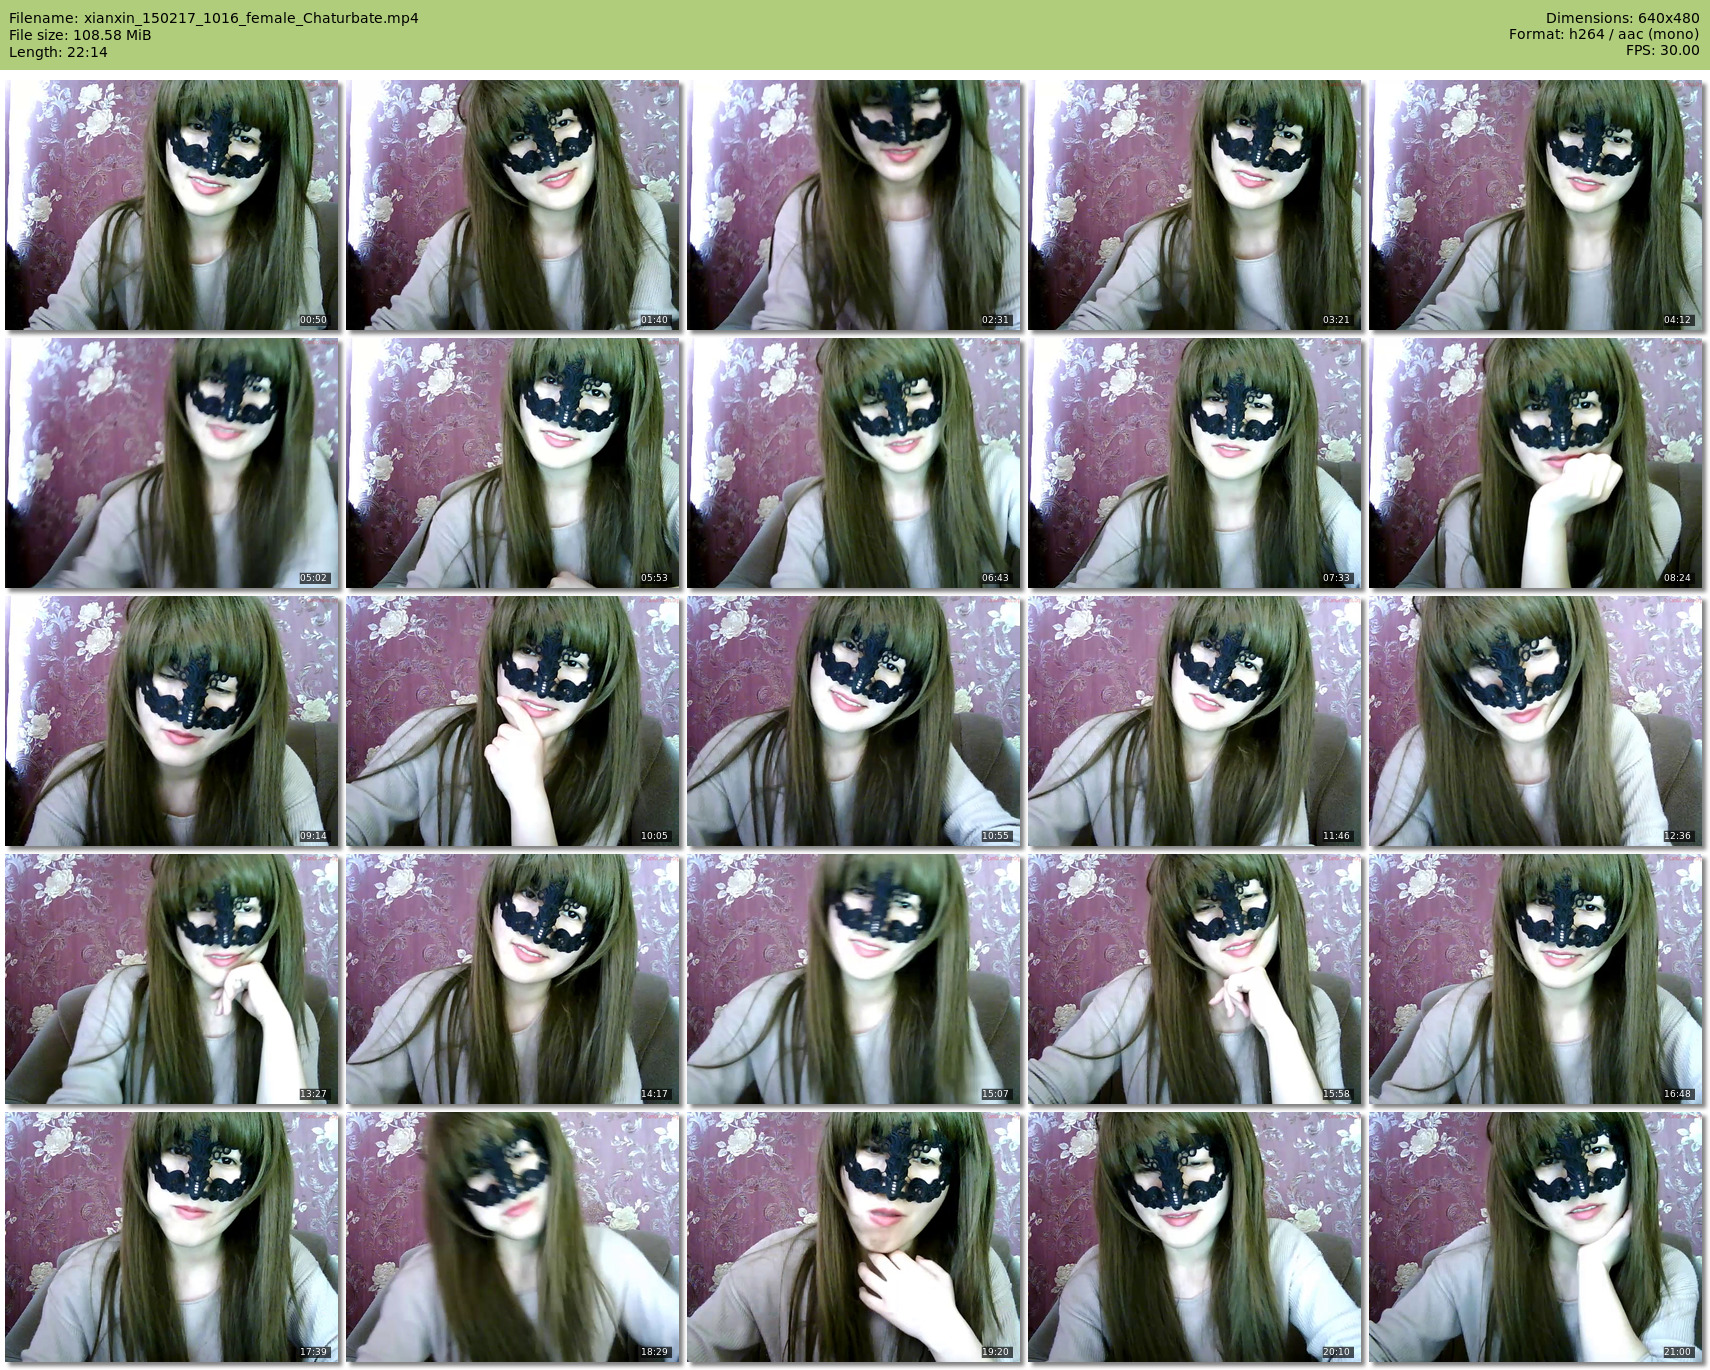Choose the 09:14 thumbnail

click(x=172, y=721)
